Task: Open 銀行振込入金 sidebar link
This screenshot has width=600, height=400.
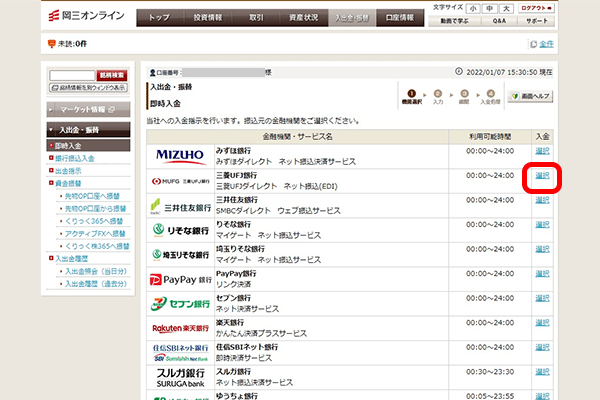Action: click(75, 158)
